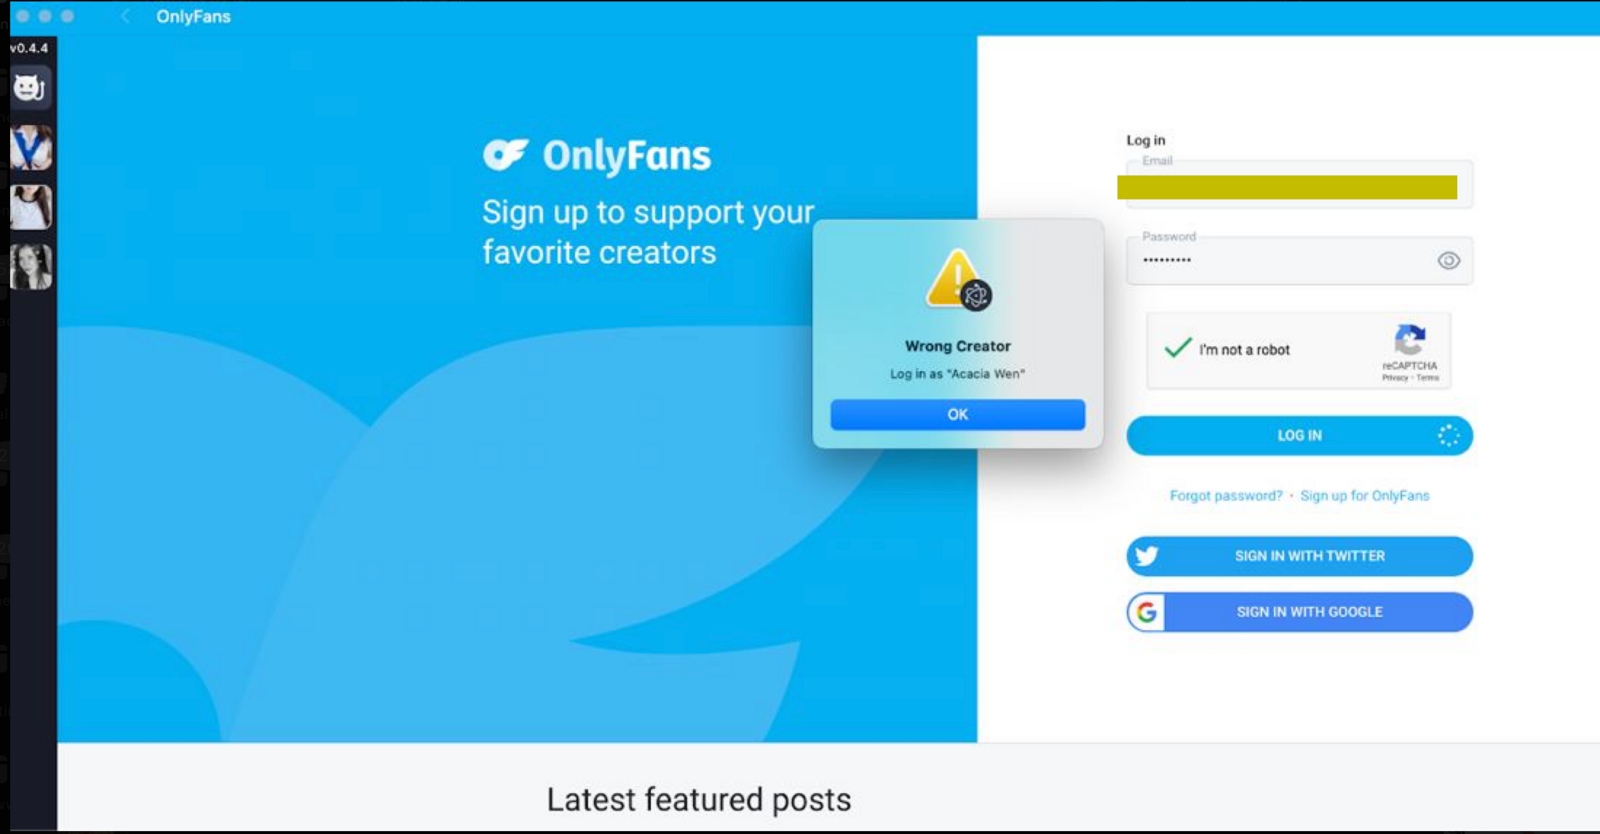The image size is (1600, 834).
Task: Click the warning icon in the dialog
Action: click(x=958, y=279)
